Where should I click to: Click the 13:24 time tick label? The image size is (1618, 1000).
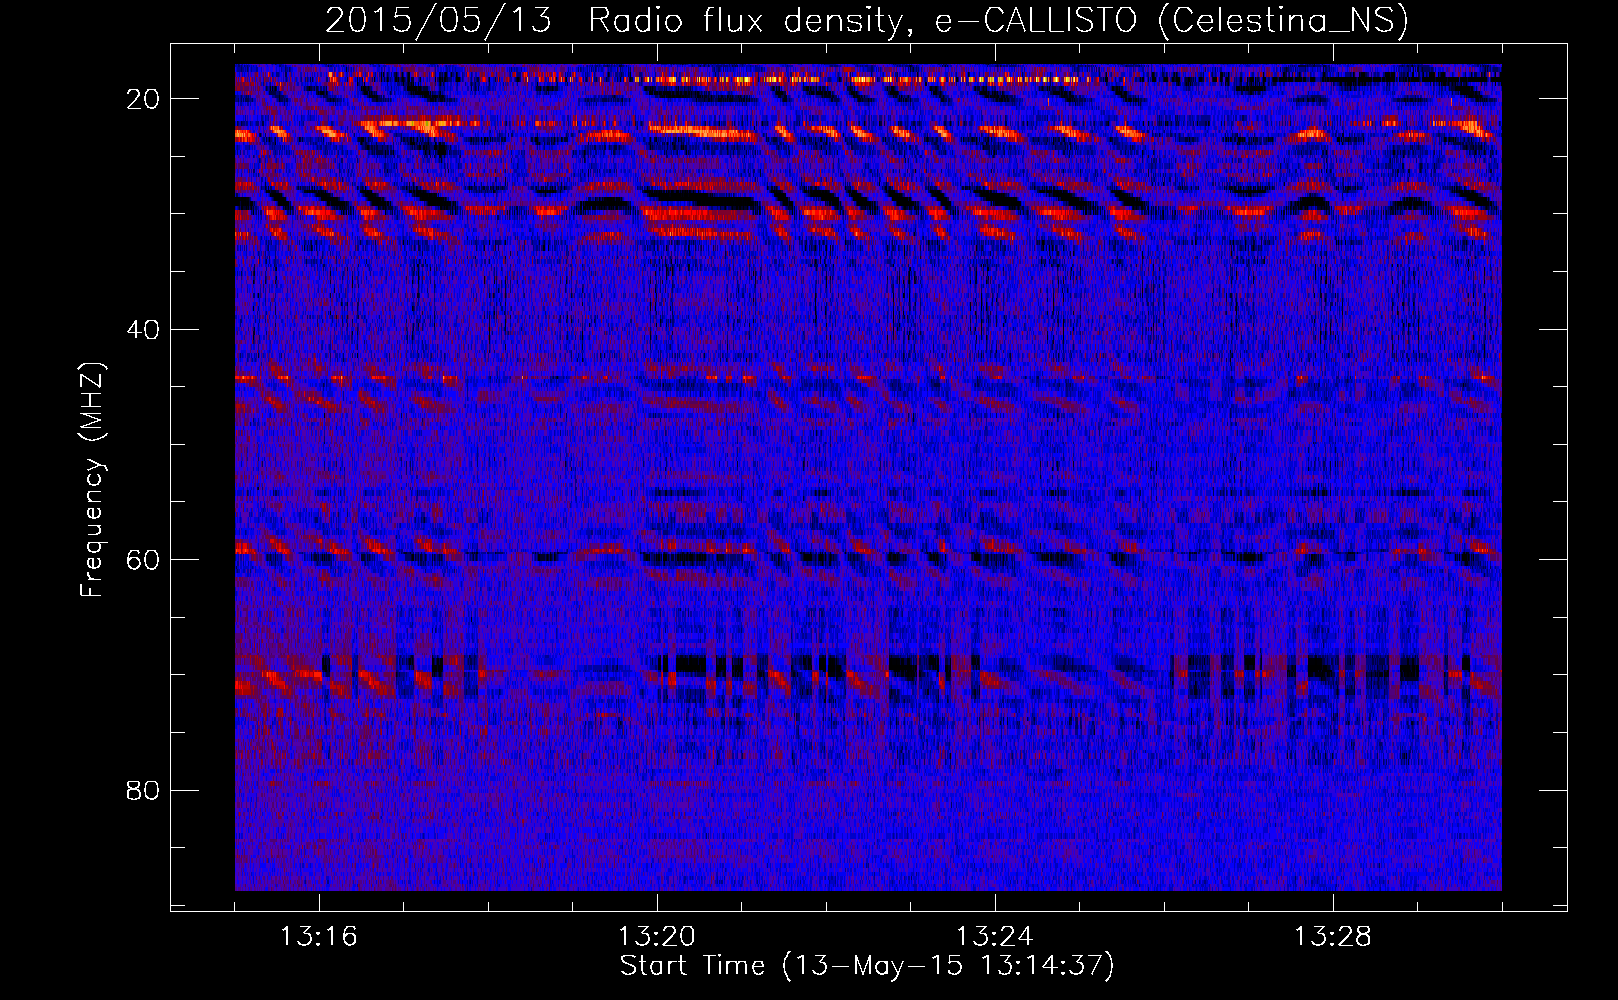[x=995, y=937]
